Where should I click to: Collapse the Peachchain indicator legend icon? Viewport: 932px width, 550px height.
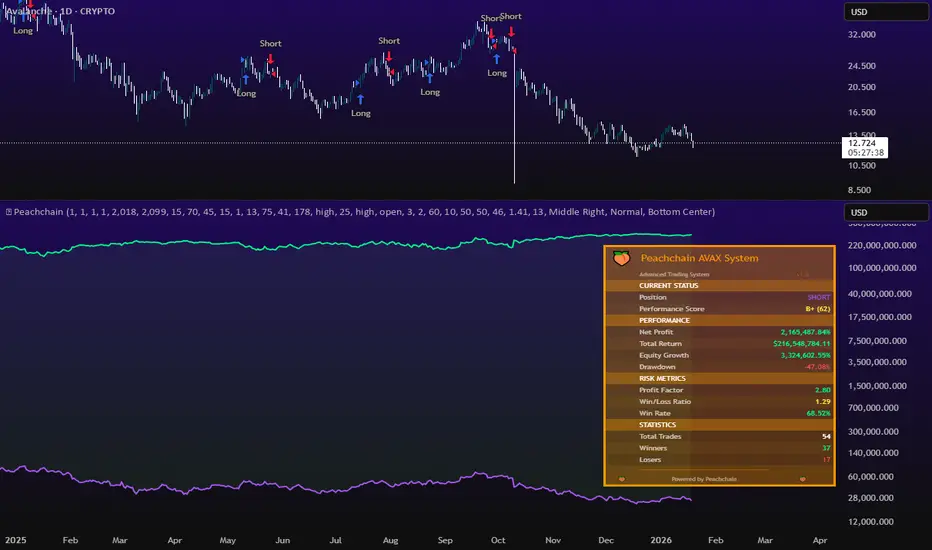tap(8, 212)
